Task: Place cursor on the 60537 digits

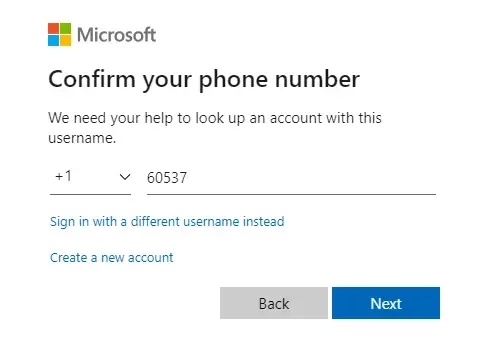Action: 167,178
